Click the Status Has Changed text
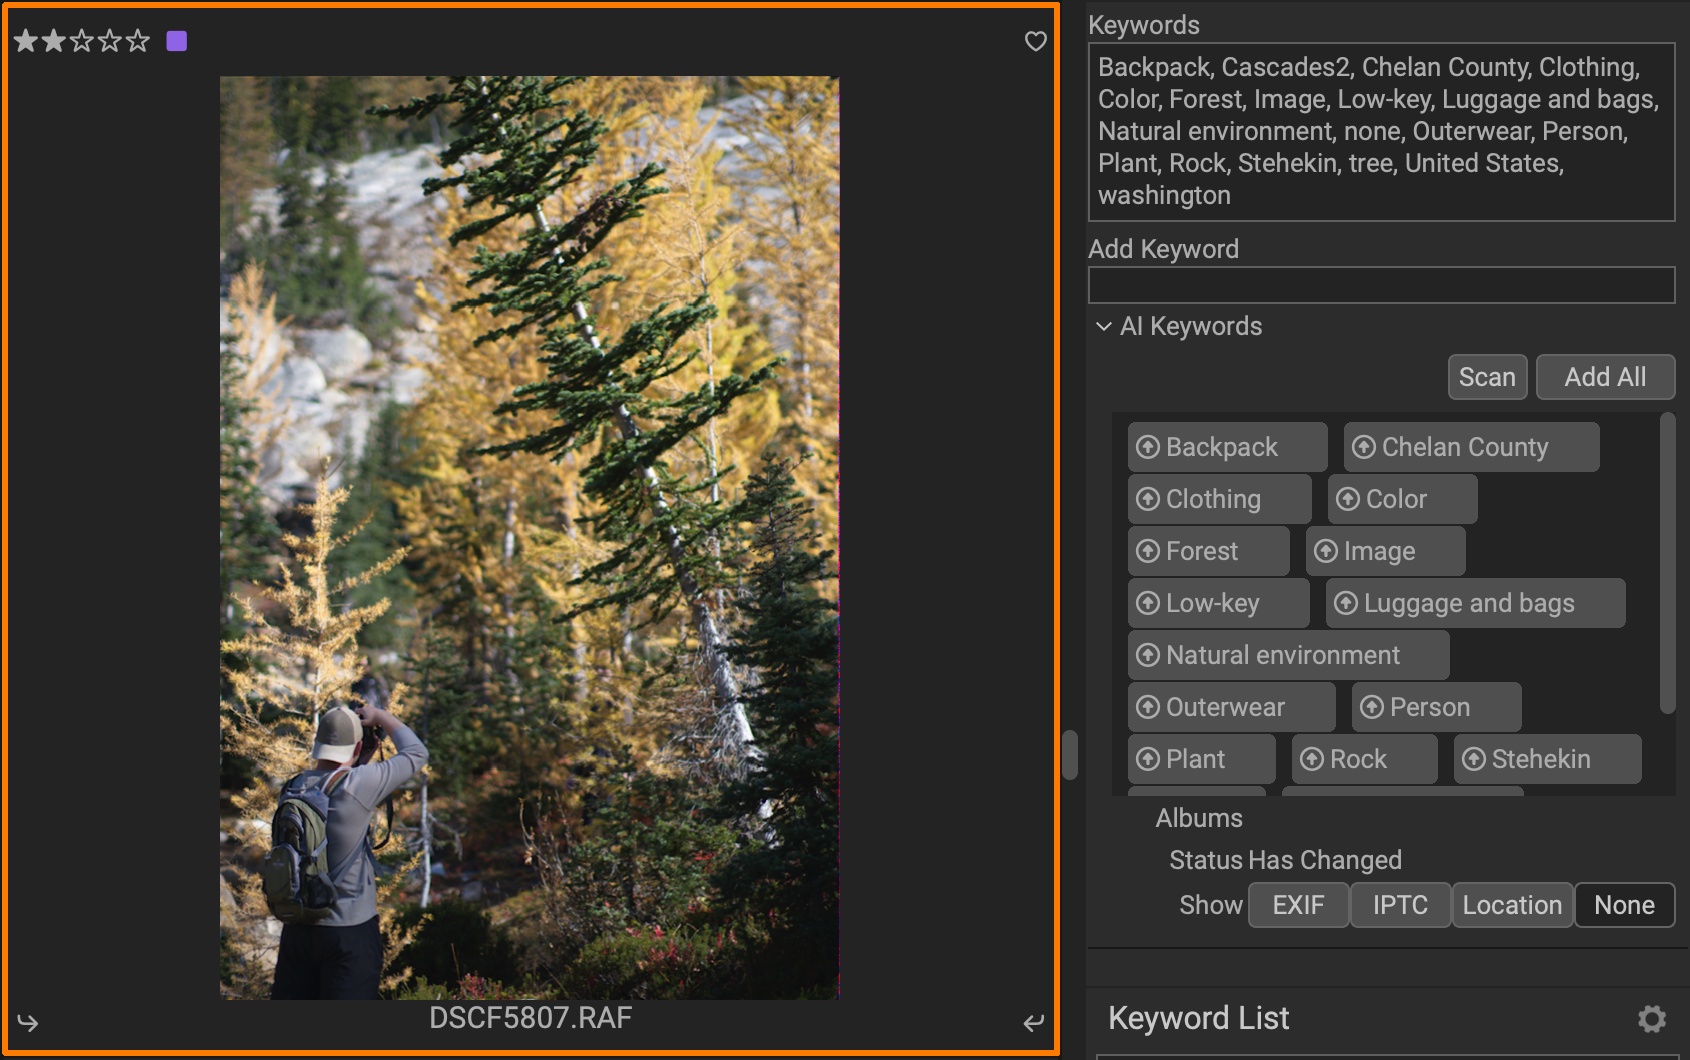 tap(1285, 860)
